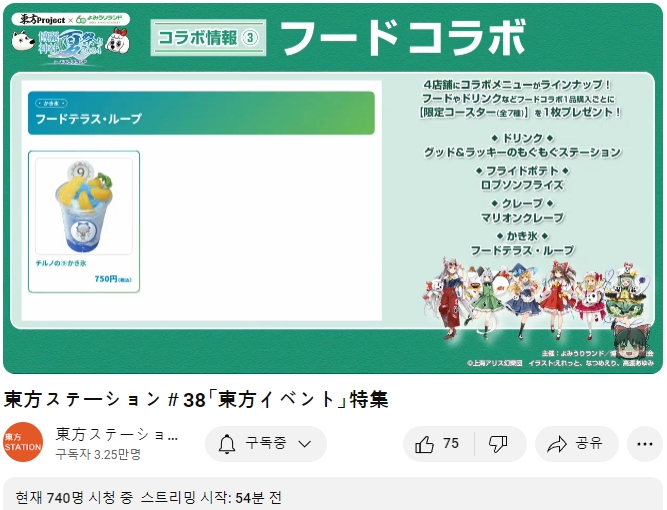Open the three-dot more actions menu

point(644,444)
